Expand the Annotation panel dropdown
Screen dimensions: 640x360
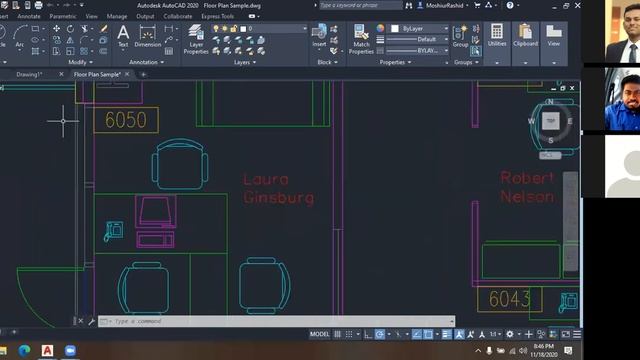point(147,62)
